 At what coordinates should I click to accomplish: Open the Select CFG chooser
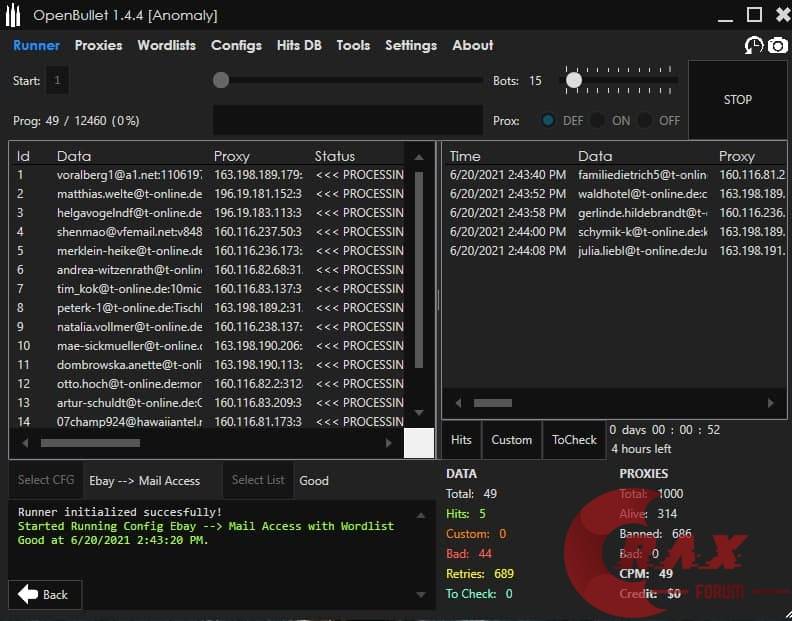click(46, 480)
